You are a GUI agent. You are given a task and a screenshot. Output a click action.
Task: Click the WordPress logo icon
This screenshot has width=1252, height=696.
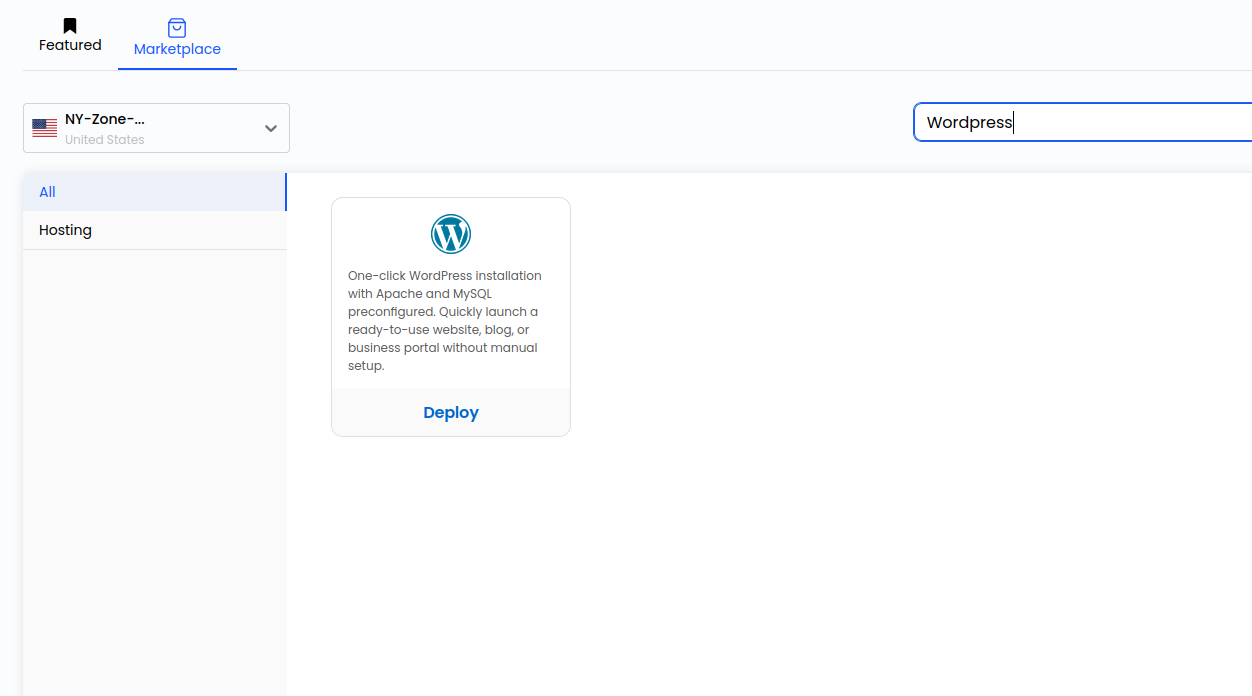[x=451, y=234]
